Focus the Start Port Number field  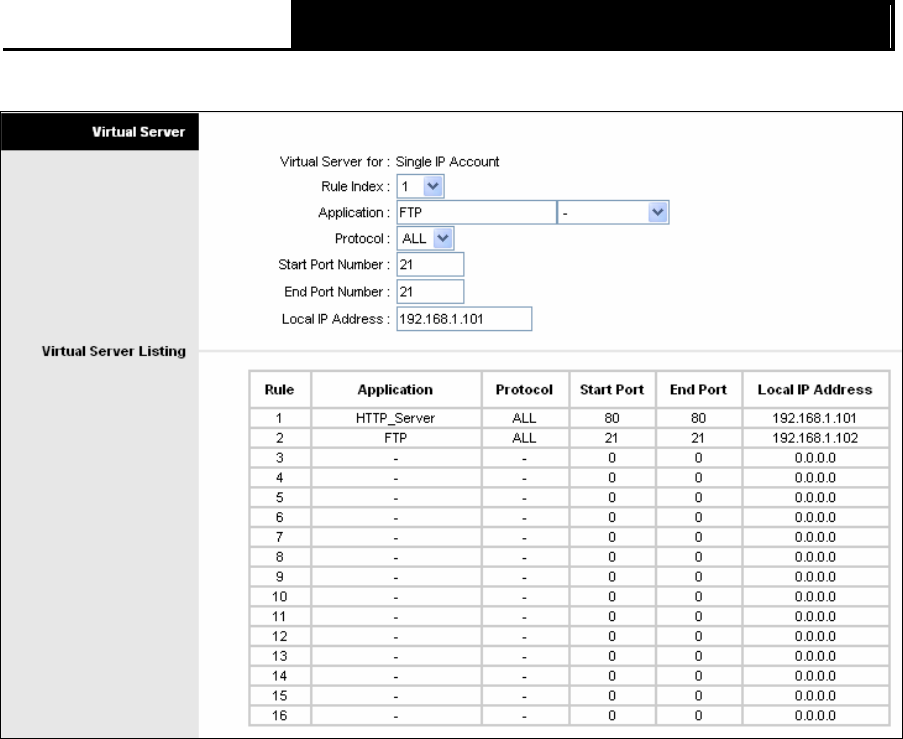pyautogui.click(x=430, y=264)
